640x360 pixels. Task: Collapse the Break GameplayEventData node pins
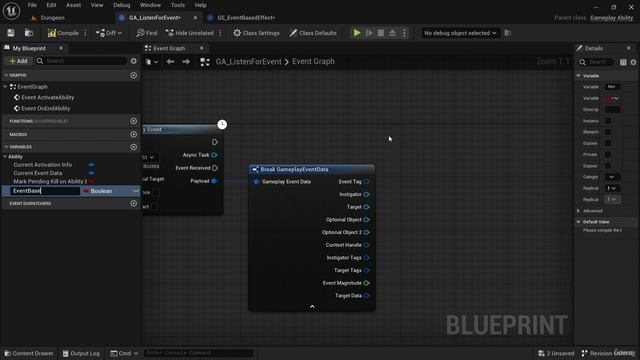(x=312, y=307)
